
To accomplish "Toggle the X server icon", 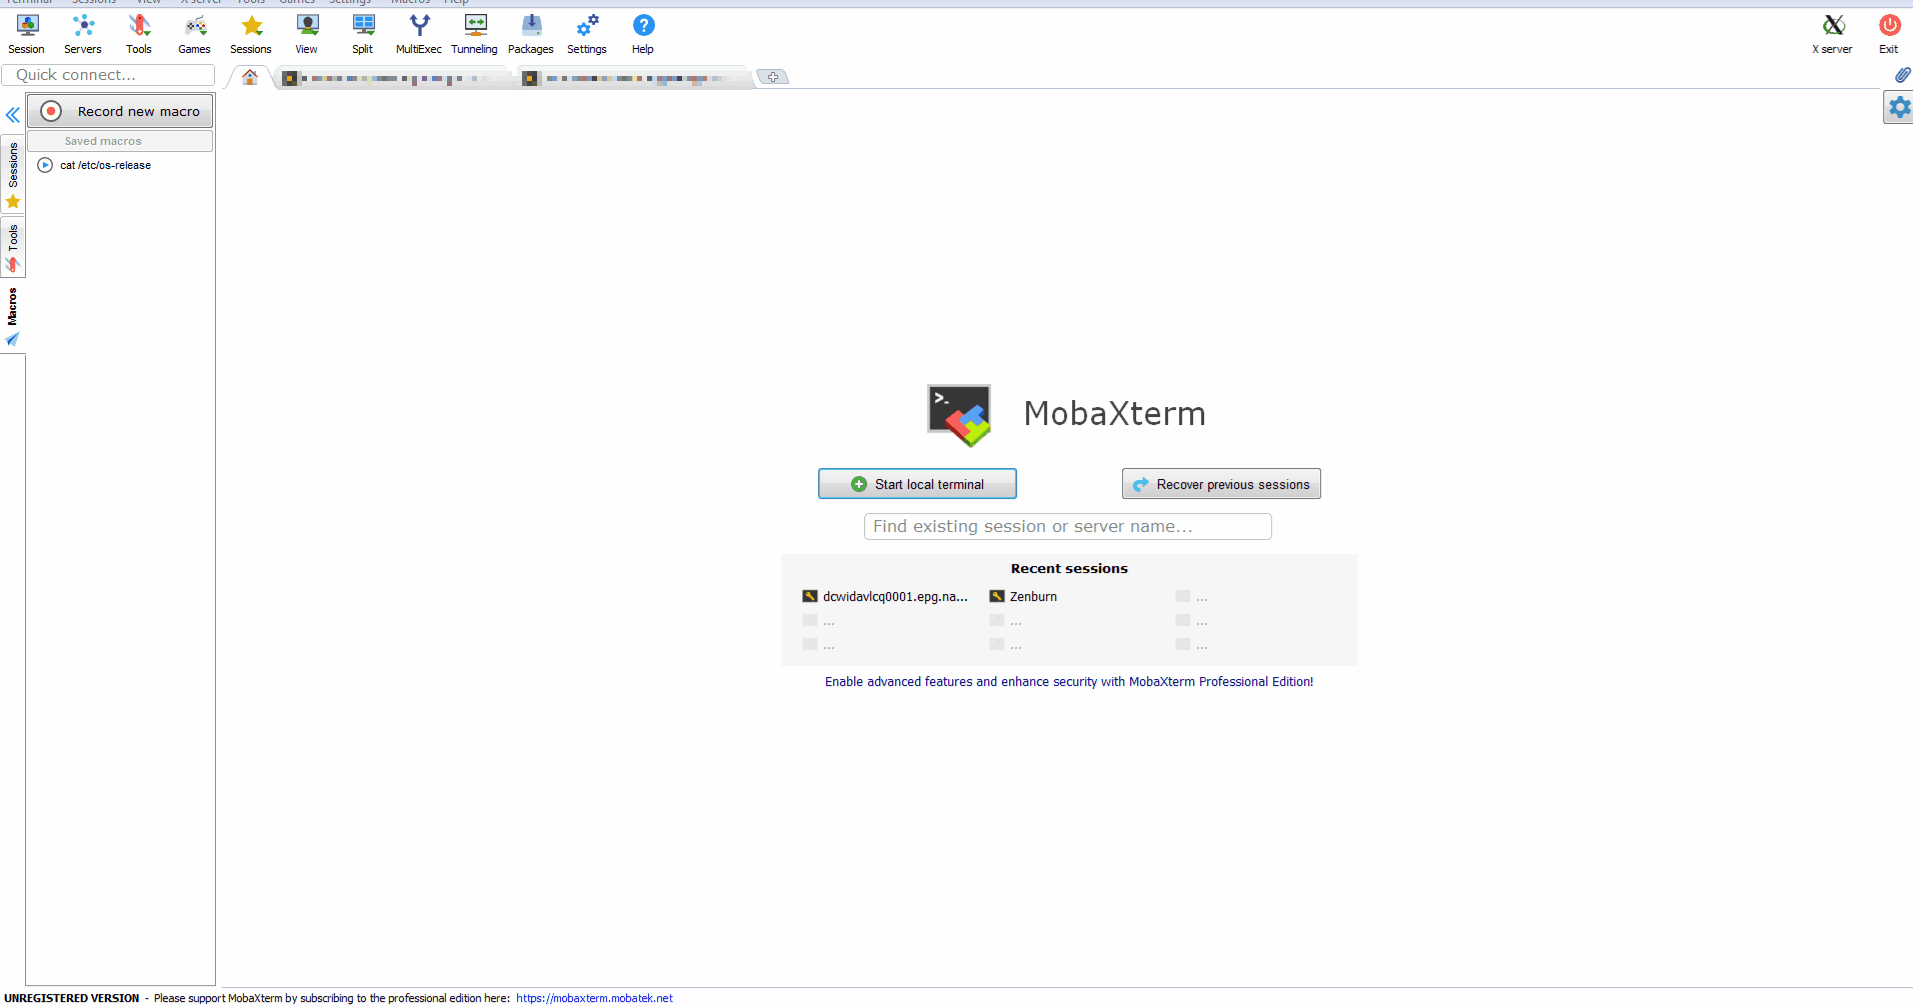I will 1832,33.
